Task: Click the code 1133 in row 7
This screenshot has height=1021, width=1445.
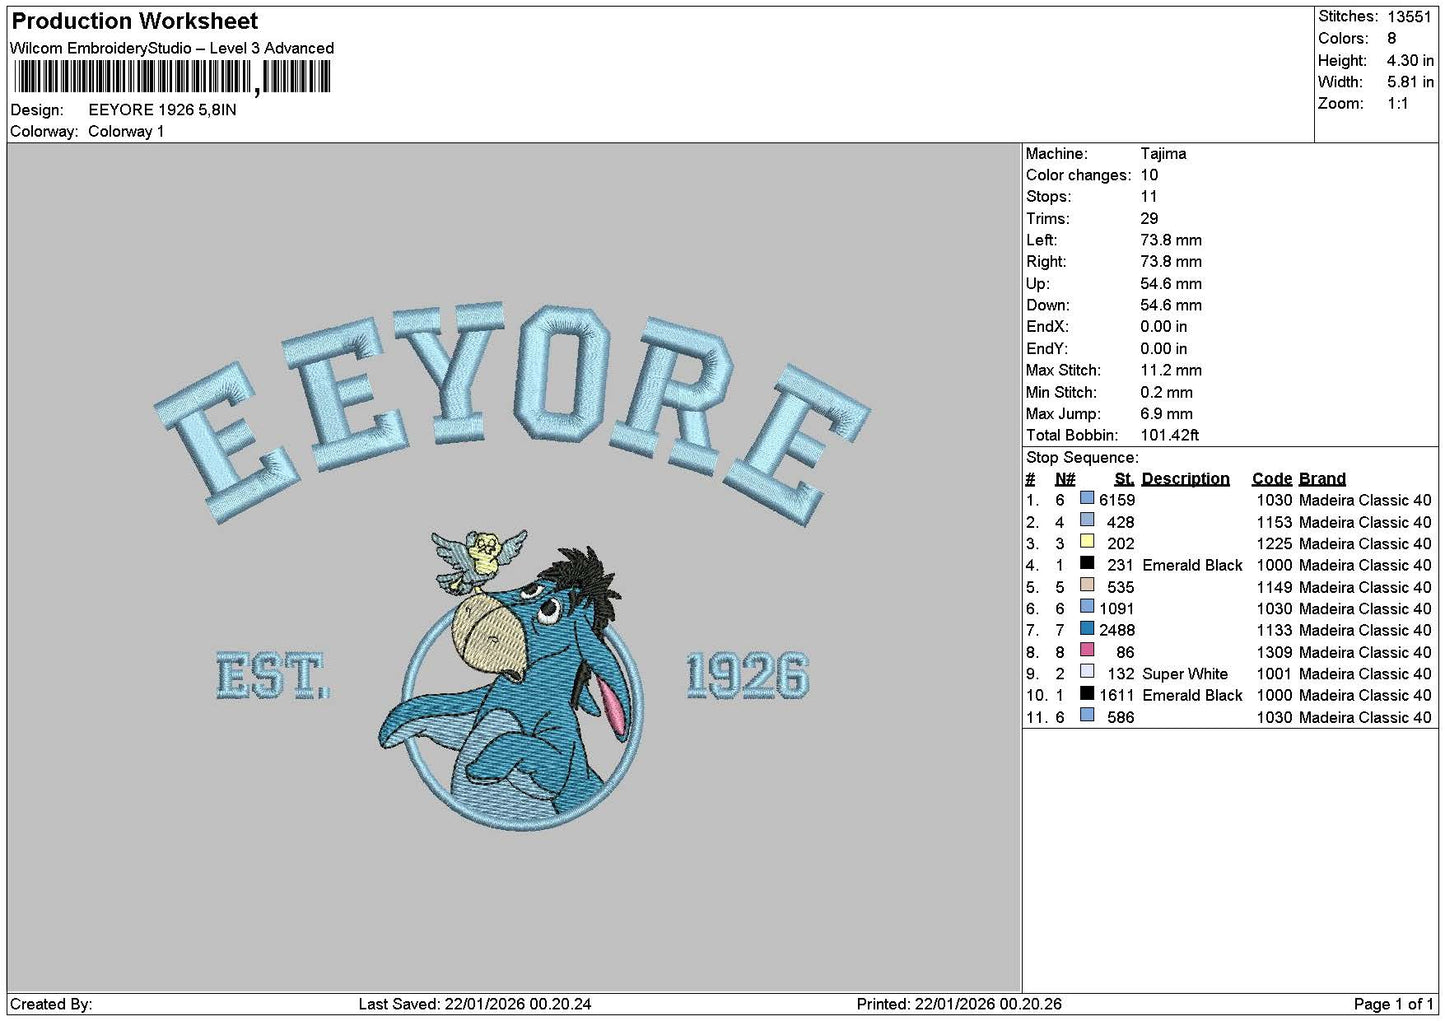Action: tap(1275, 630)
